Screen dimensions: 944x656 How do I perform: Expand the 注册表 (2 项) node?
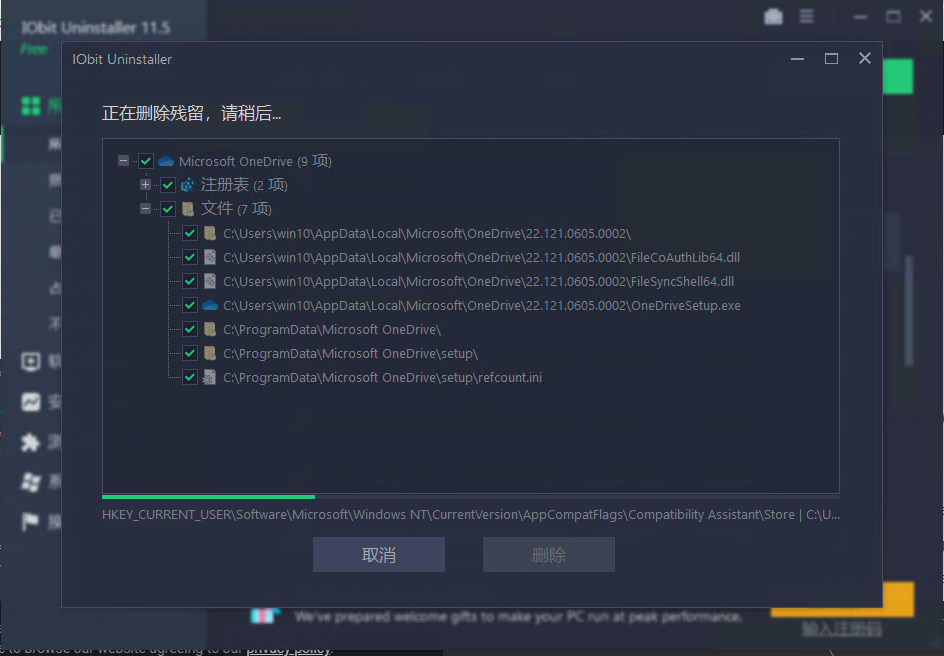pyautogui.click(x=145, y=185)
